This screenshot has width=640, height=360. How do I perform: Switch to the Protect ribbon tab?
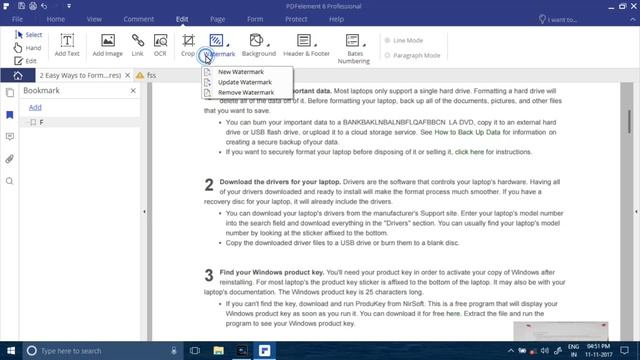tap(296, 19)
